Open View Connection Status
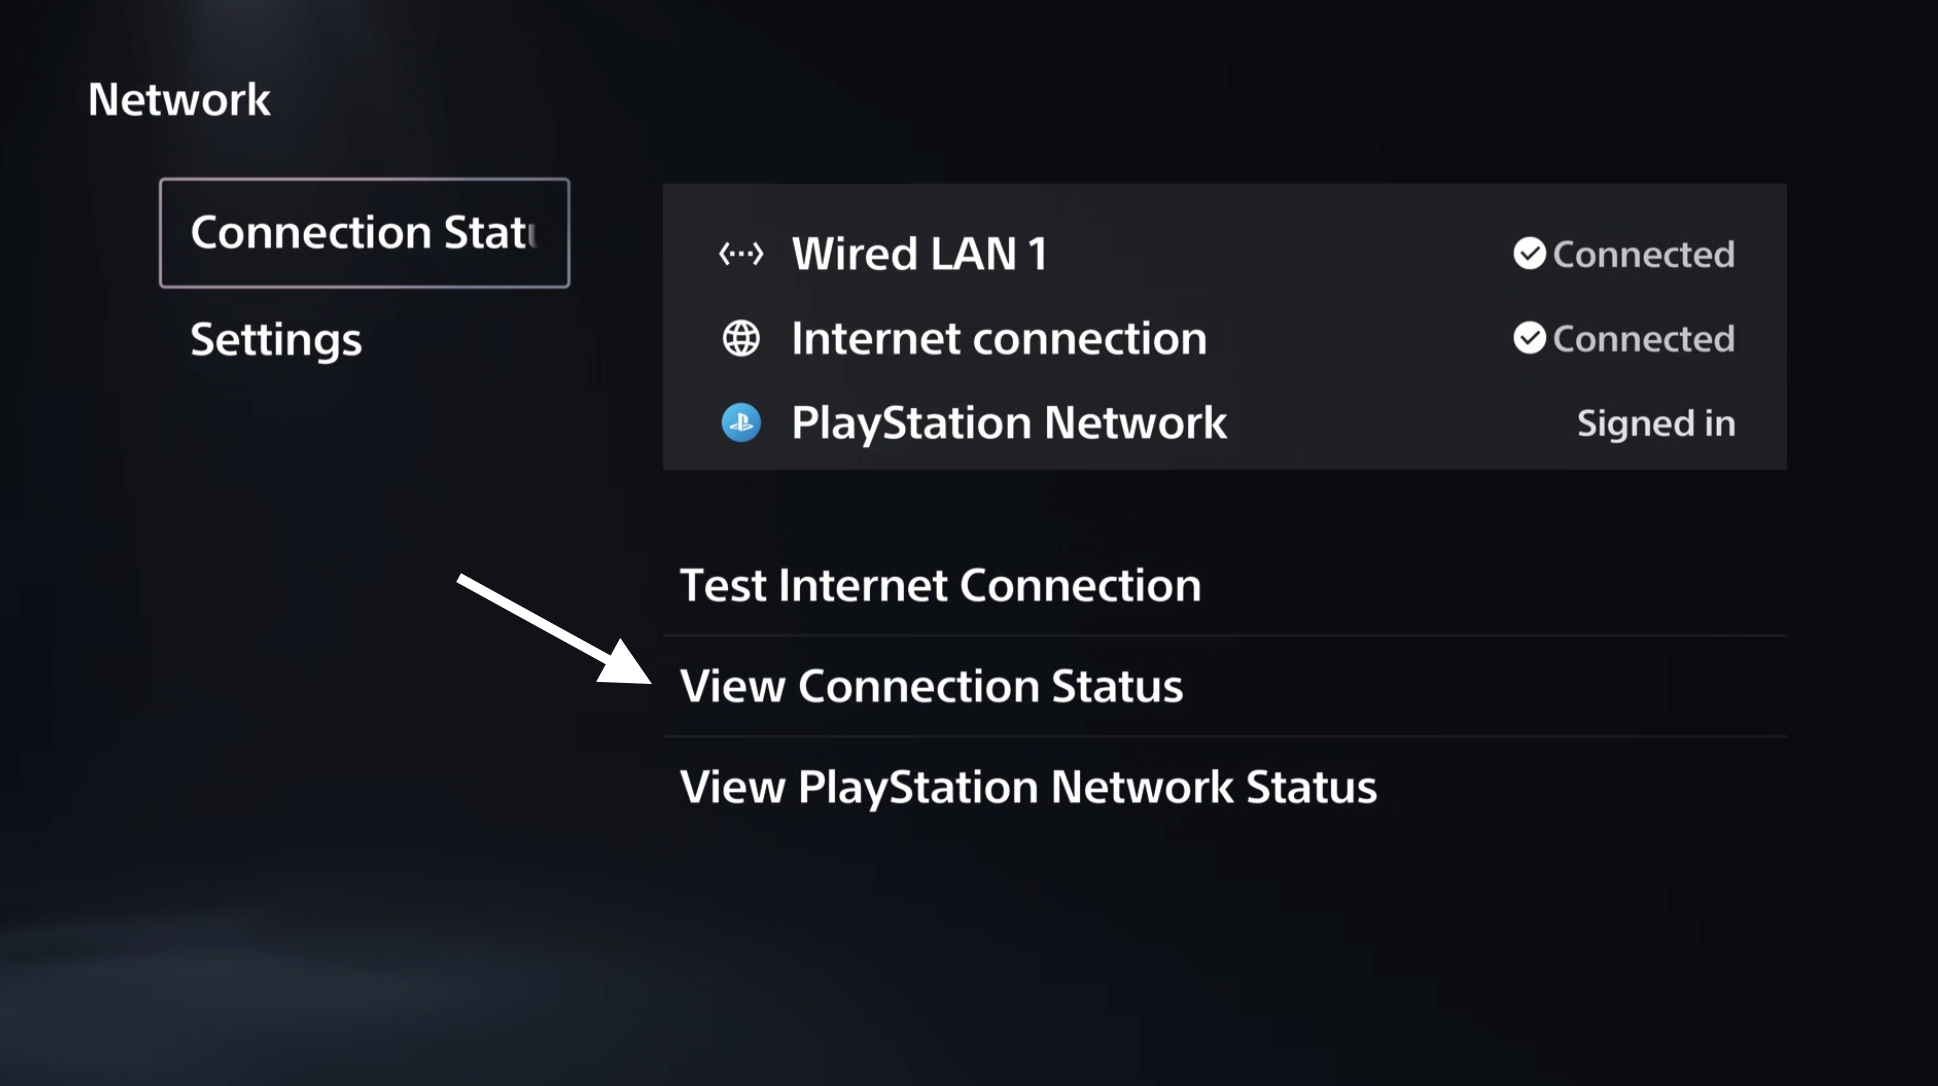Image resolution: width=1938 pixels, height=1086 pixels. [931, 686]
